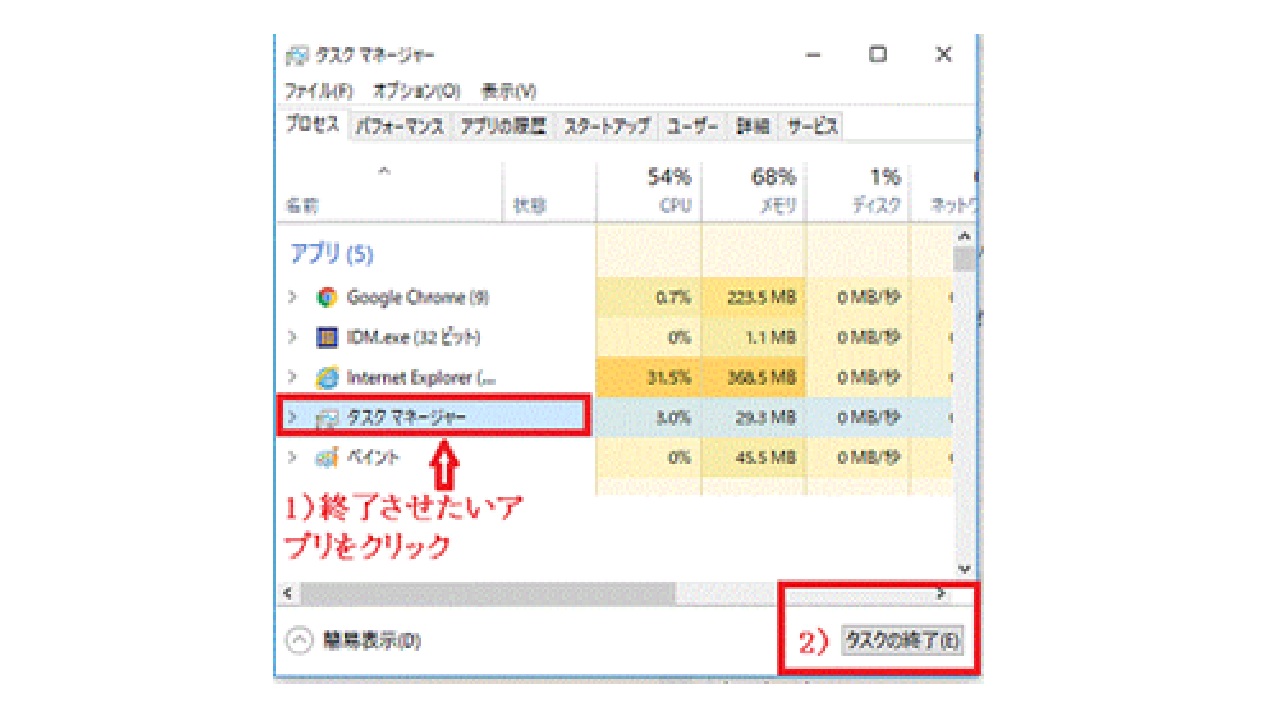Click the 5.0% CPU cell
Image resolution: width=1280 pixels, height=720 pixels.
point(648,418)
